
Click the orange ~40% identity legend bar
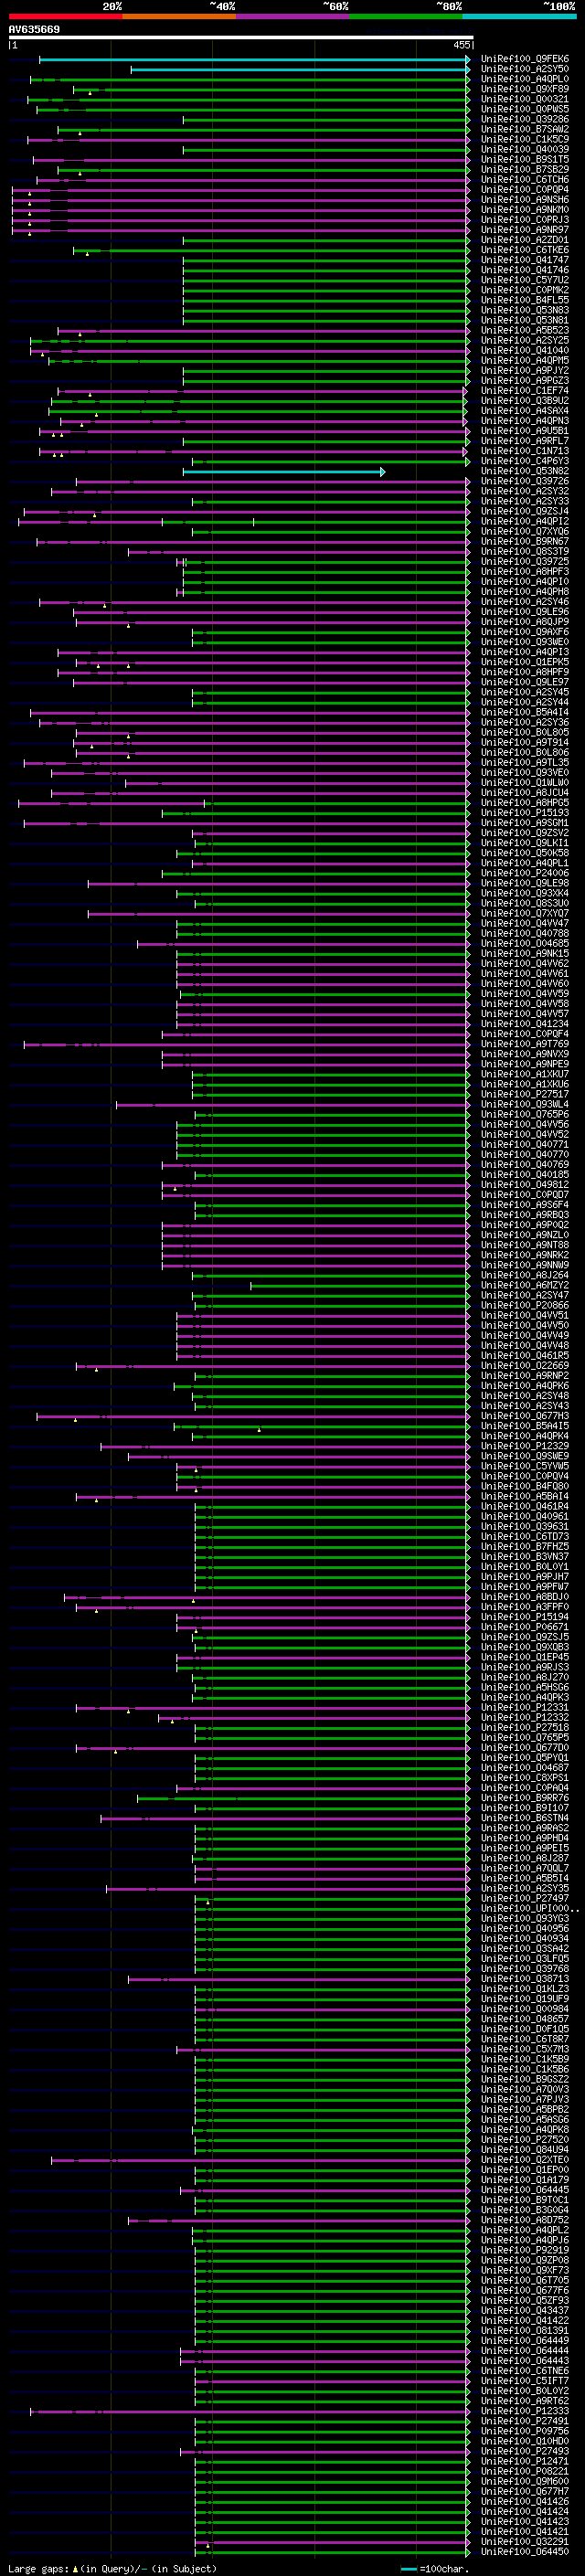pos(179,16)
